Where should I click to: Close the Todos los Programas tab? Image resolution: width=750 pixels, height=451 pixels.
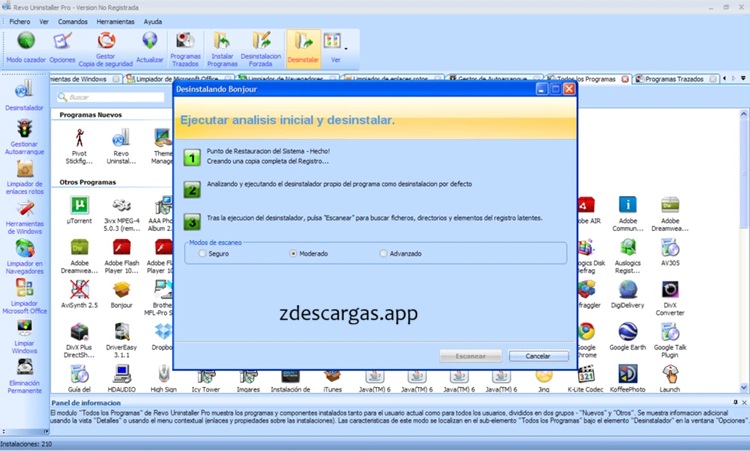point(625,79)
